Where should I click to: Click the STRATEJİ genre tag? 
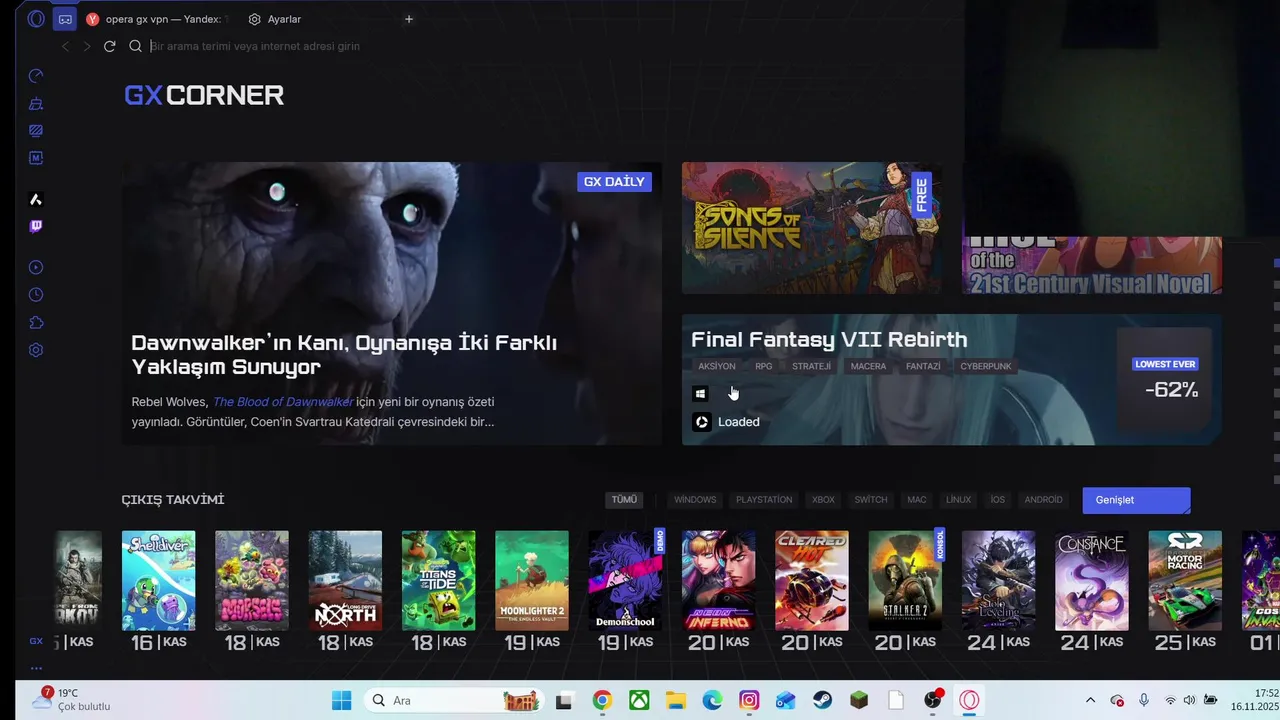coord(811,366)
